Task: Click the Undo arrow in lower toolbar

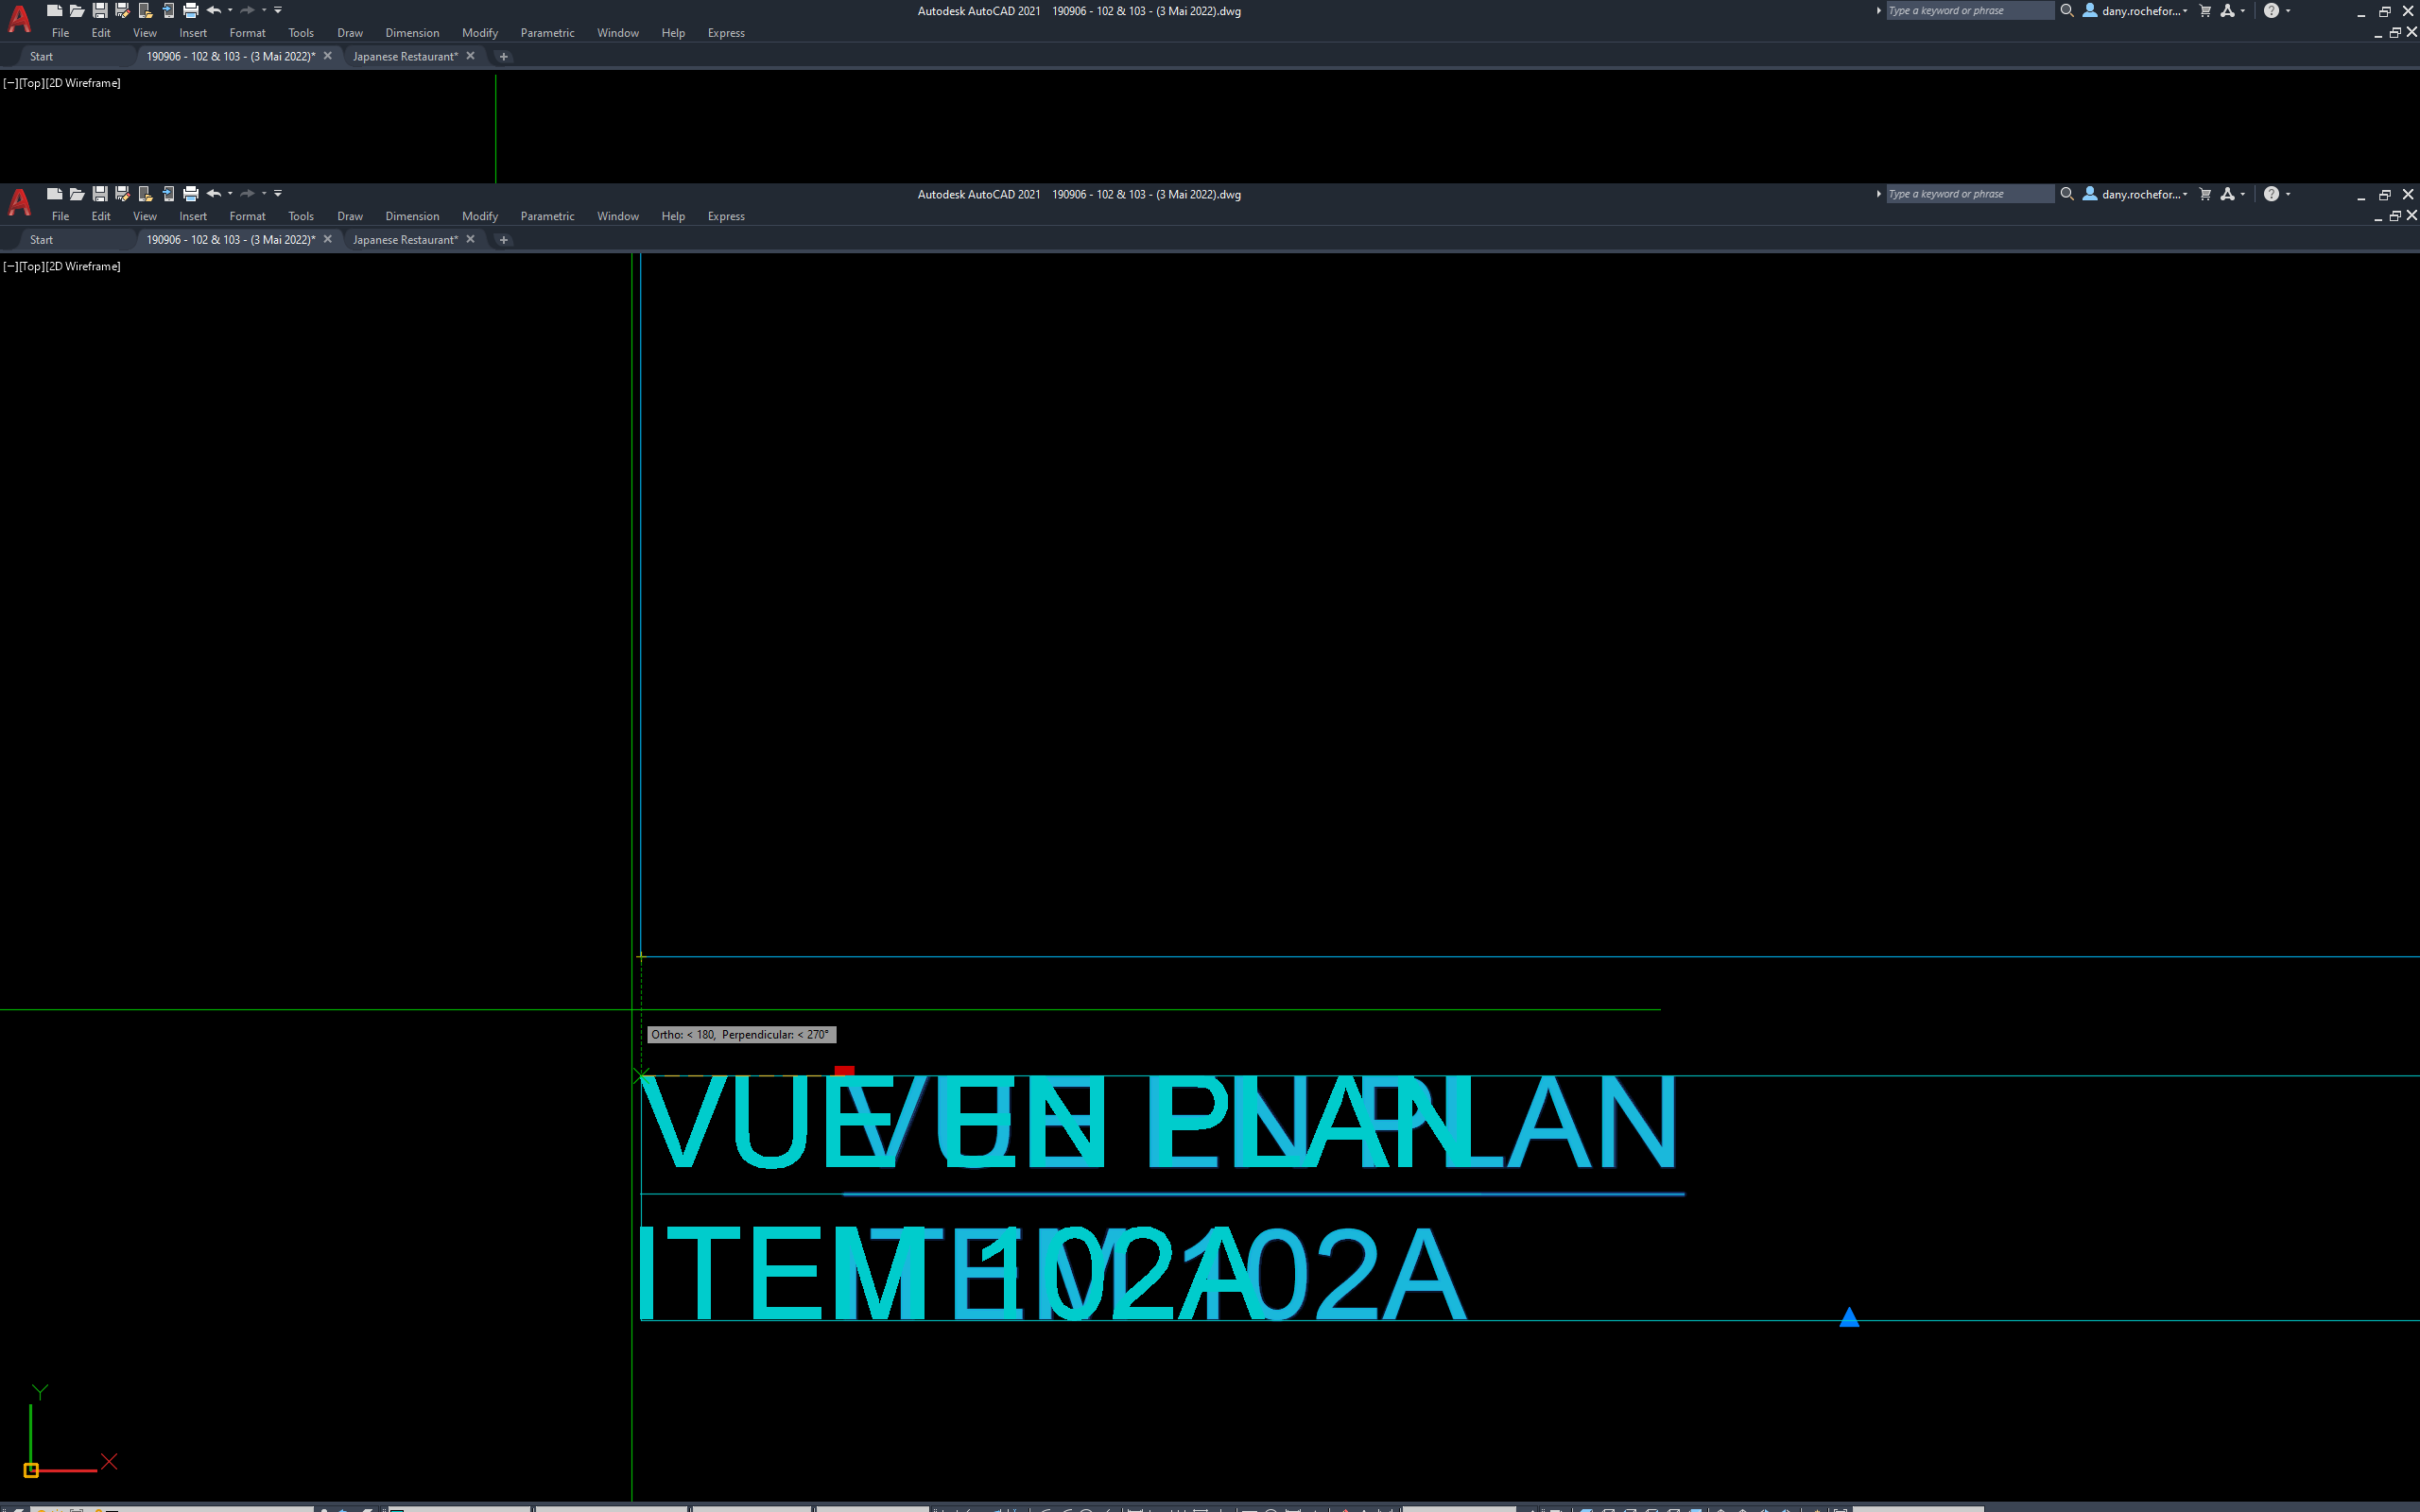Action: pos(213,193)
